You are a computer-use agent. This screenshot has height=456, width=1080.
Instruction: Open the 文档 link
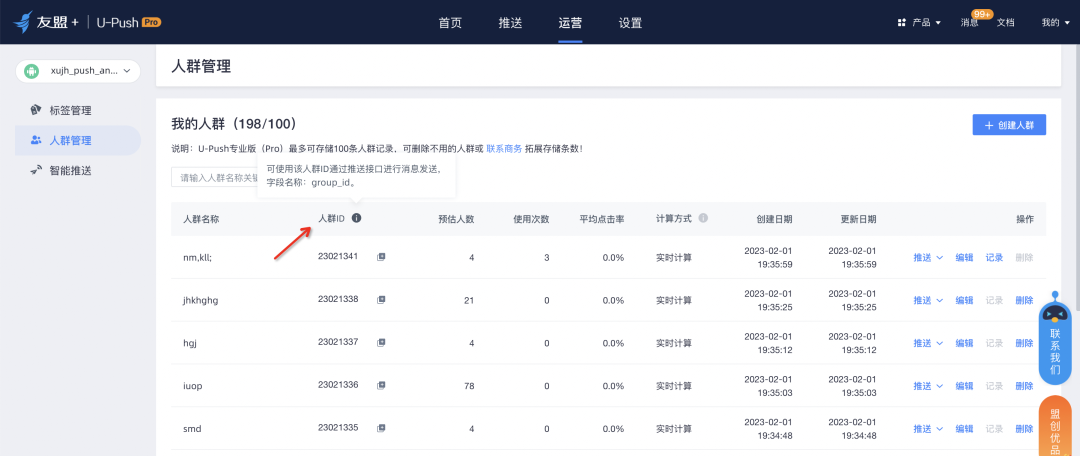(x=1006, y=23)
